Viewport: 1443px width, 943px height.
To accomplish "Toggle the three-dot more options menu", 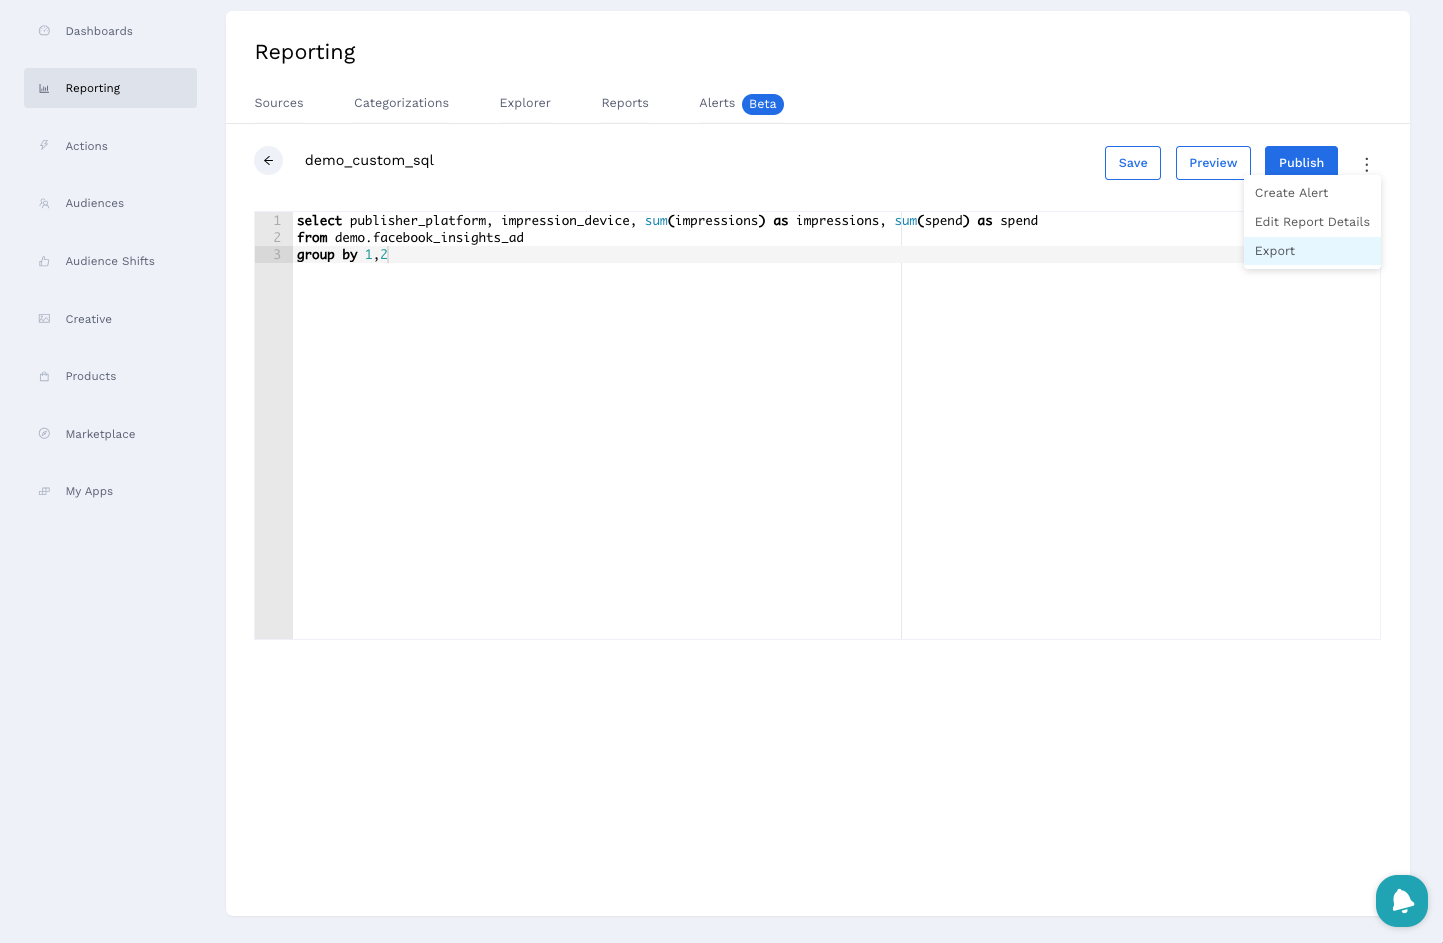I will click(x=1366, y=164).
